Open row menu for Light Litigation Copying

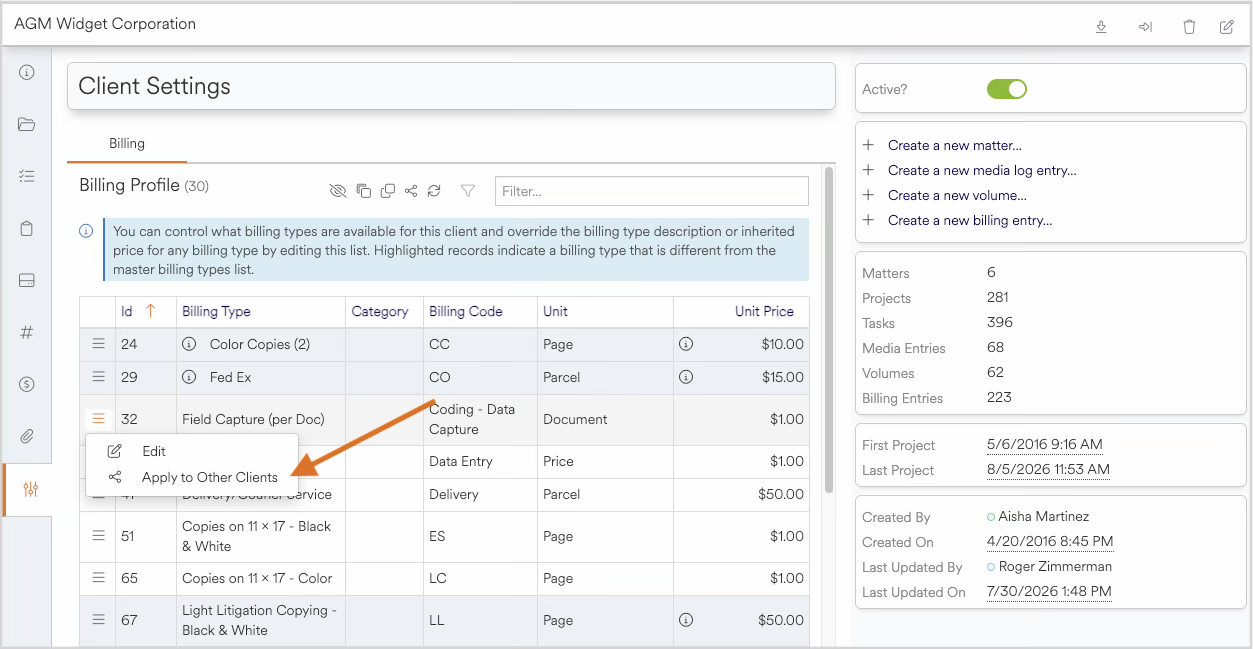coord(98,620)
